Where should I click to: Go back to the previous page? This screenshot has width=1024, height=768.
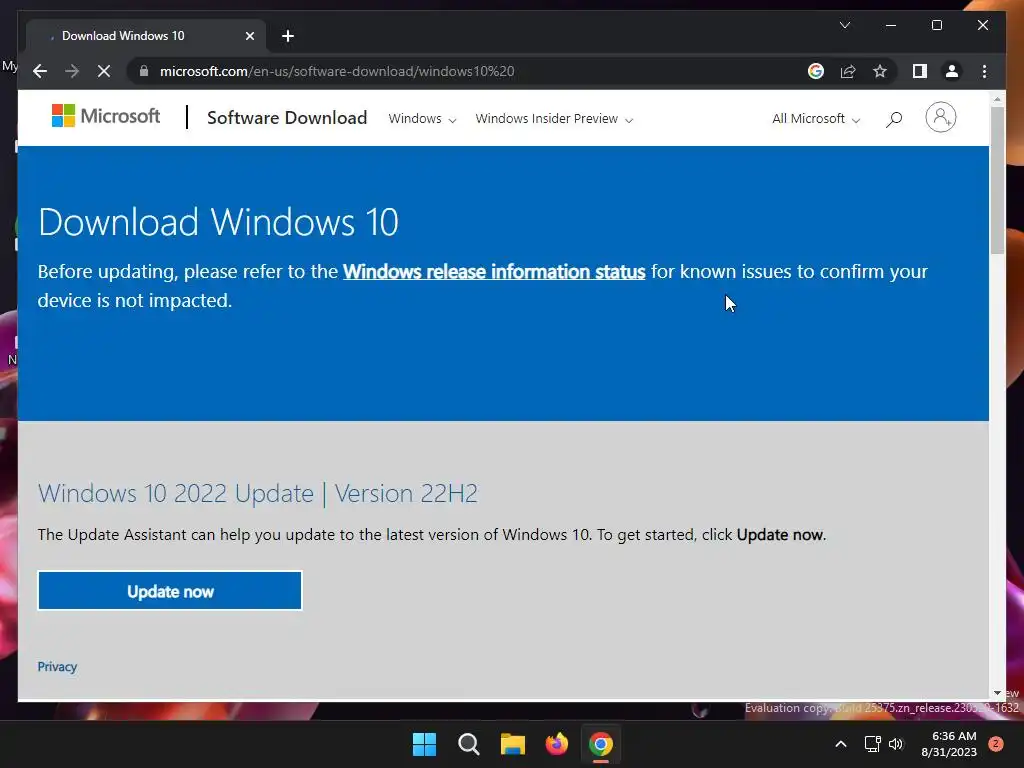tap(40, 71)
